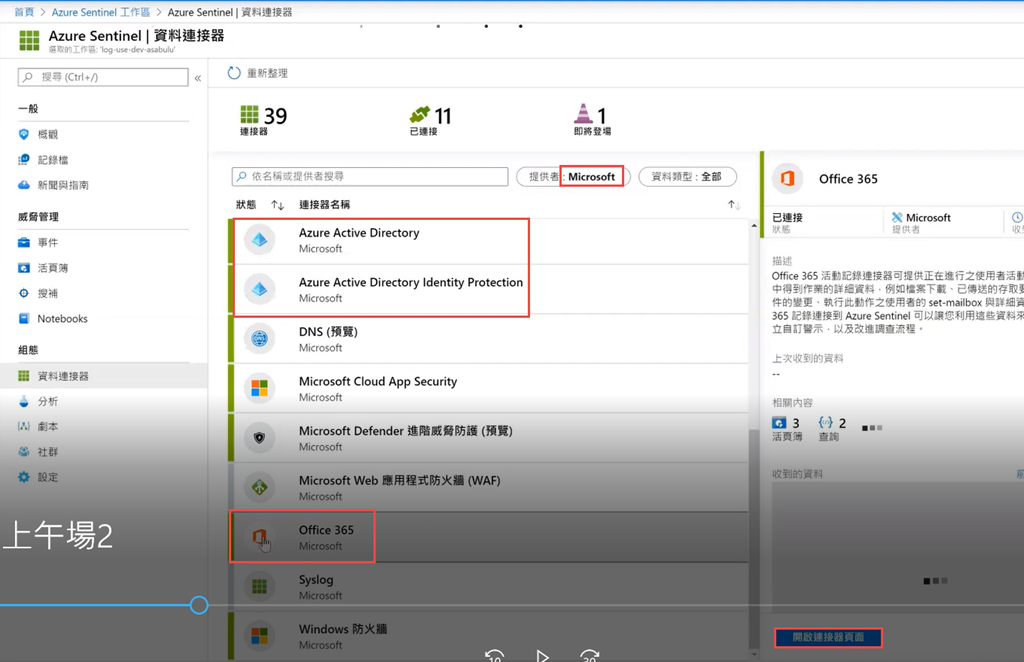1024x662 pixels.
Task: Open 活頁簿 workbooks in sidebar
Action: (x=52, y=268)
